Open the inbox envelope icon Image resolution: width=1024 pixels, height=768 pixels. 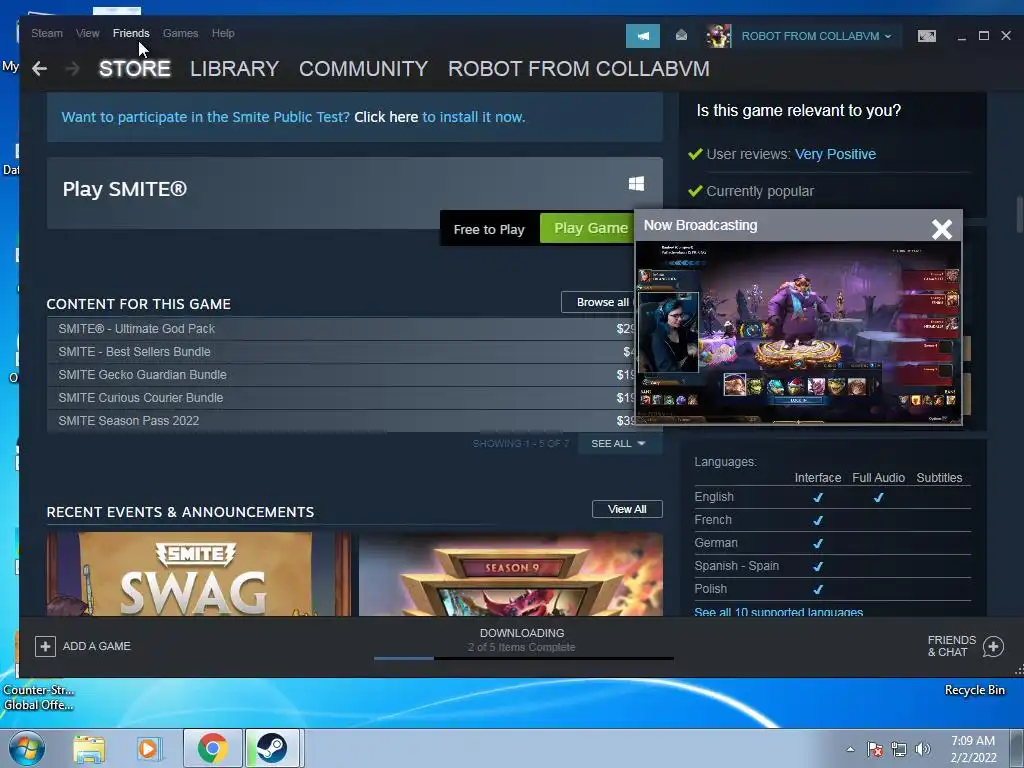681,35
